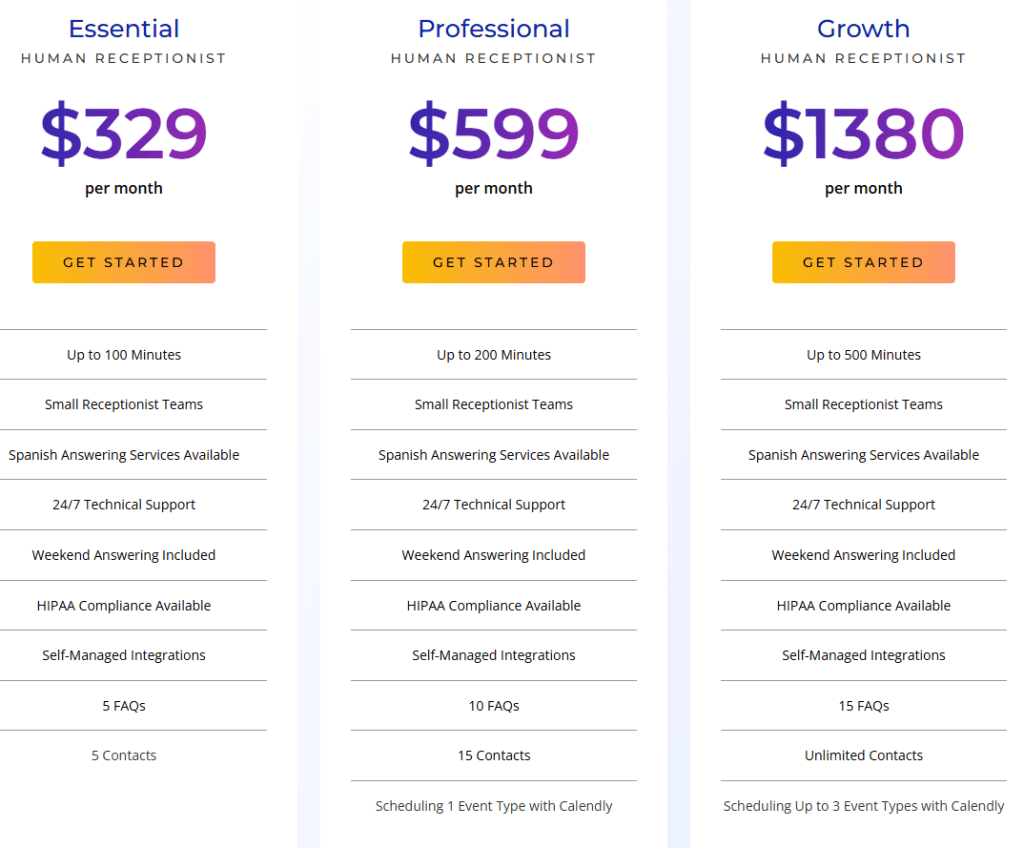Select 'Up to 500 Minutes' in Growth column
Viewport: 1024px width, 848px height.
click(863, 354)
